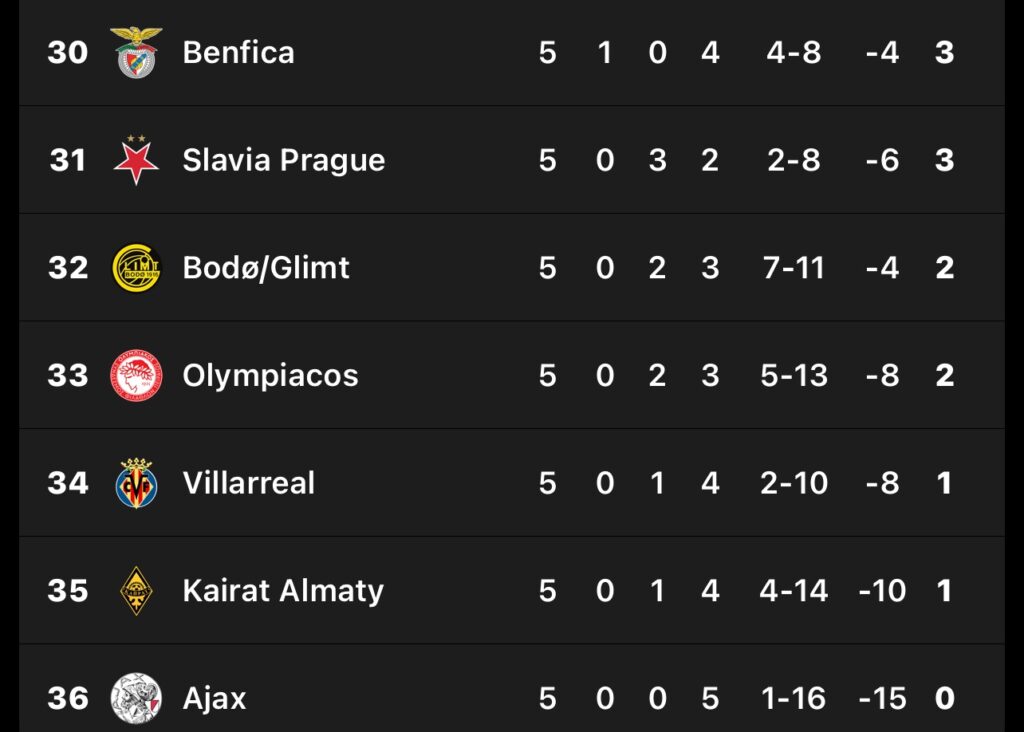Open the Kairat Almaty diamond logo
The image size is (1024, 732).
click(x=136, y=591)
